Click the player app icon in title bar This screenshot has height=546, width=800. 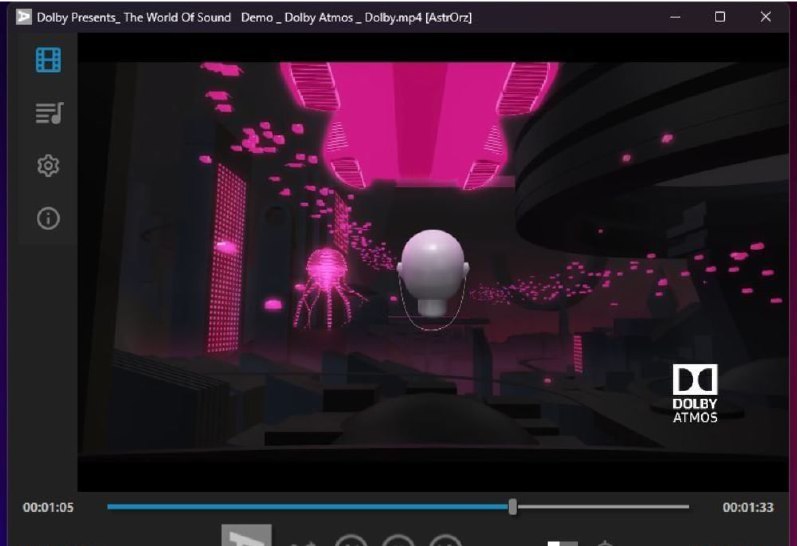[x=23, y=17]
